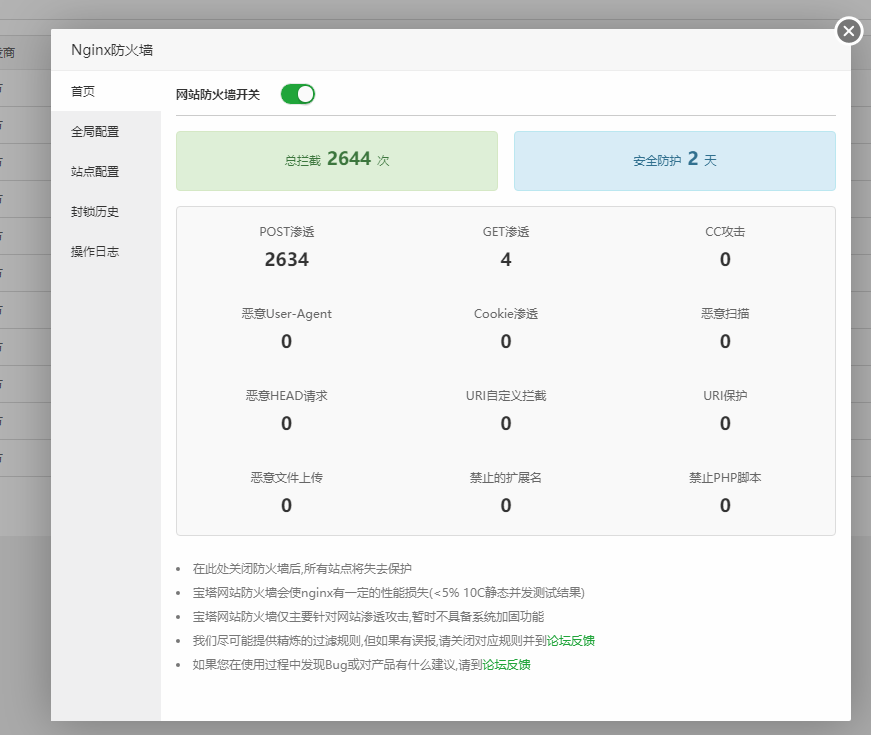Click the POST渗透 count 2634
This screenshot has height=735, width=871.
[x=287, y=259]
